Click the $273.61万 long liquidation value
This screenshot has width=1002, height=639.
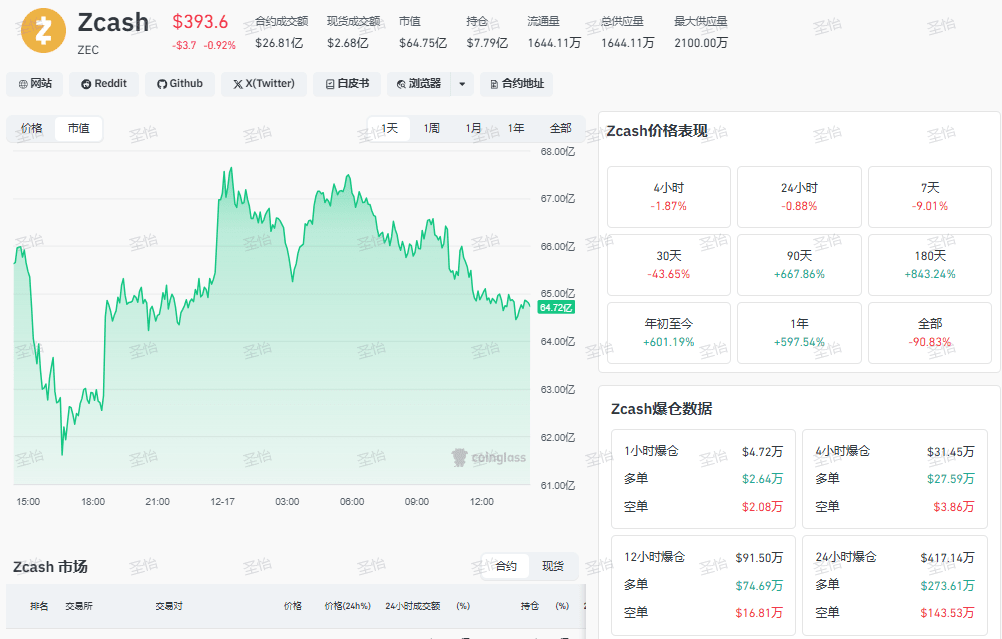(x=948, y=585)
